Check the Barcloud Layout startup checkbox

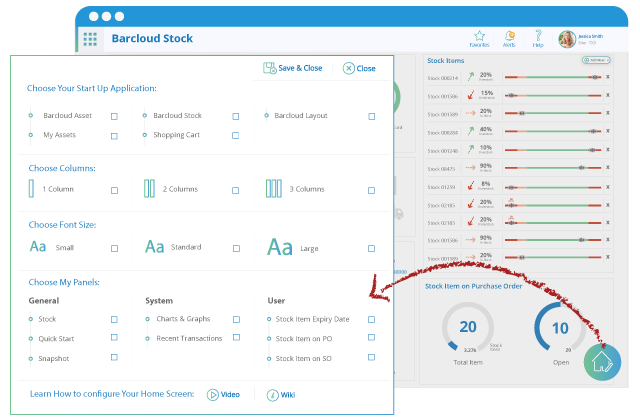(x=371, y=117)
